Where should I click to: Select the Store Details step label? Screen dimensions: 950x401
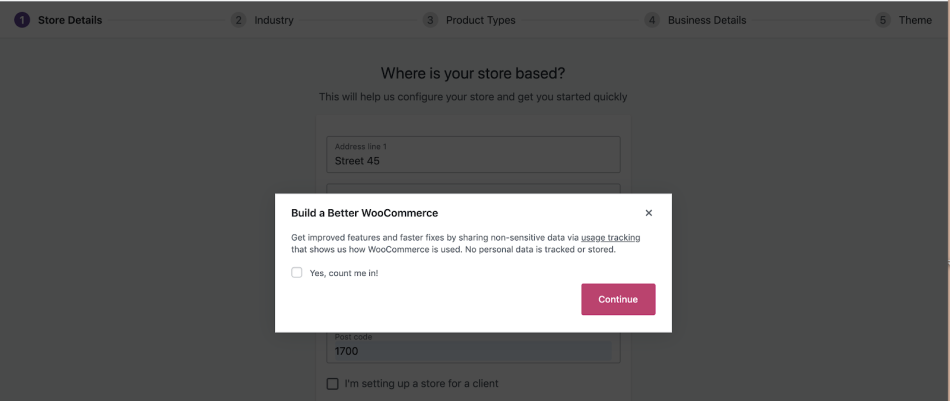70,20
